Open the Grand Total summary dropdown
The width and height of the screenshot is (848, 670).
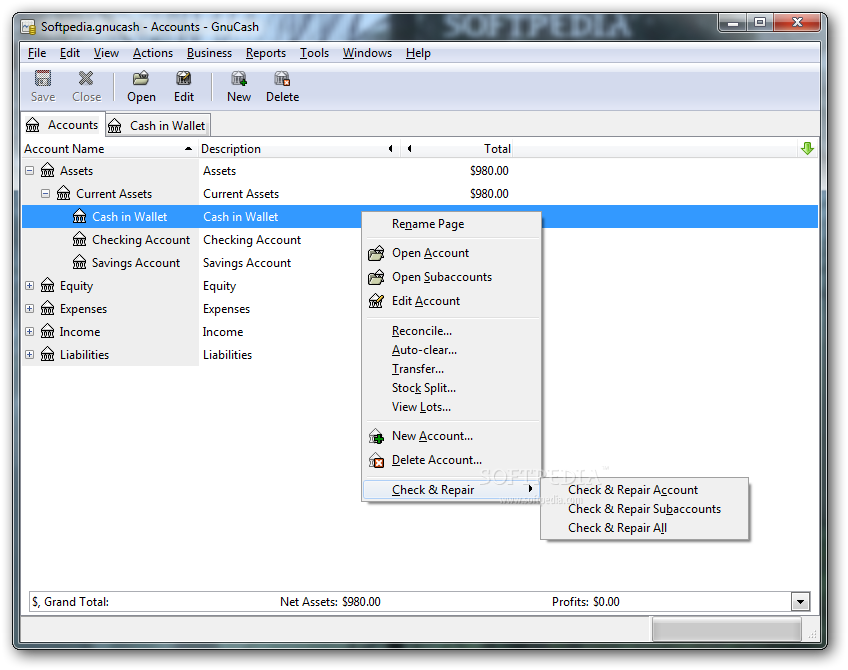point(800,601)
